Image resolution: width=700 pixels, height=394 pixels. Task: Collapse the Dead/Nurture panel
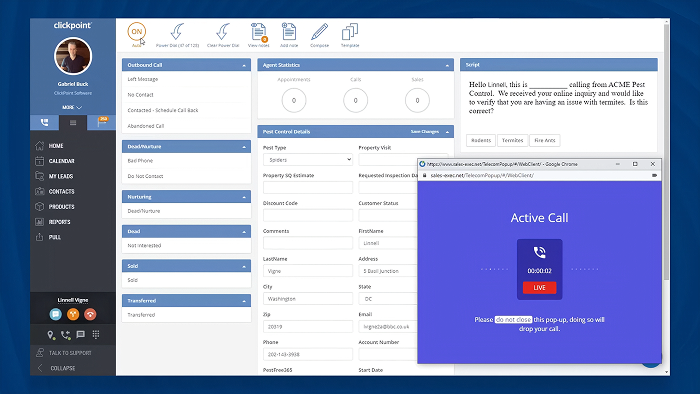(x=244, y=147)
